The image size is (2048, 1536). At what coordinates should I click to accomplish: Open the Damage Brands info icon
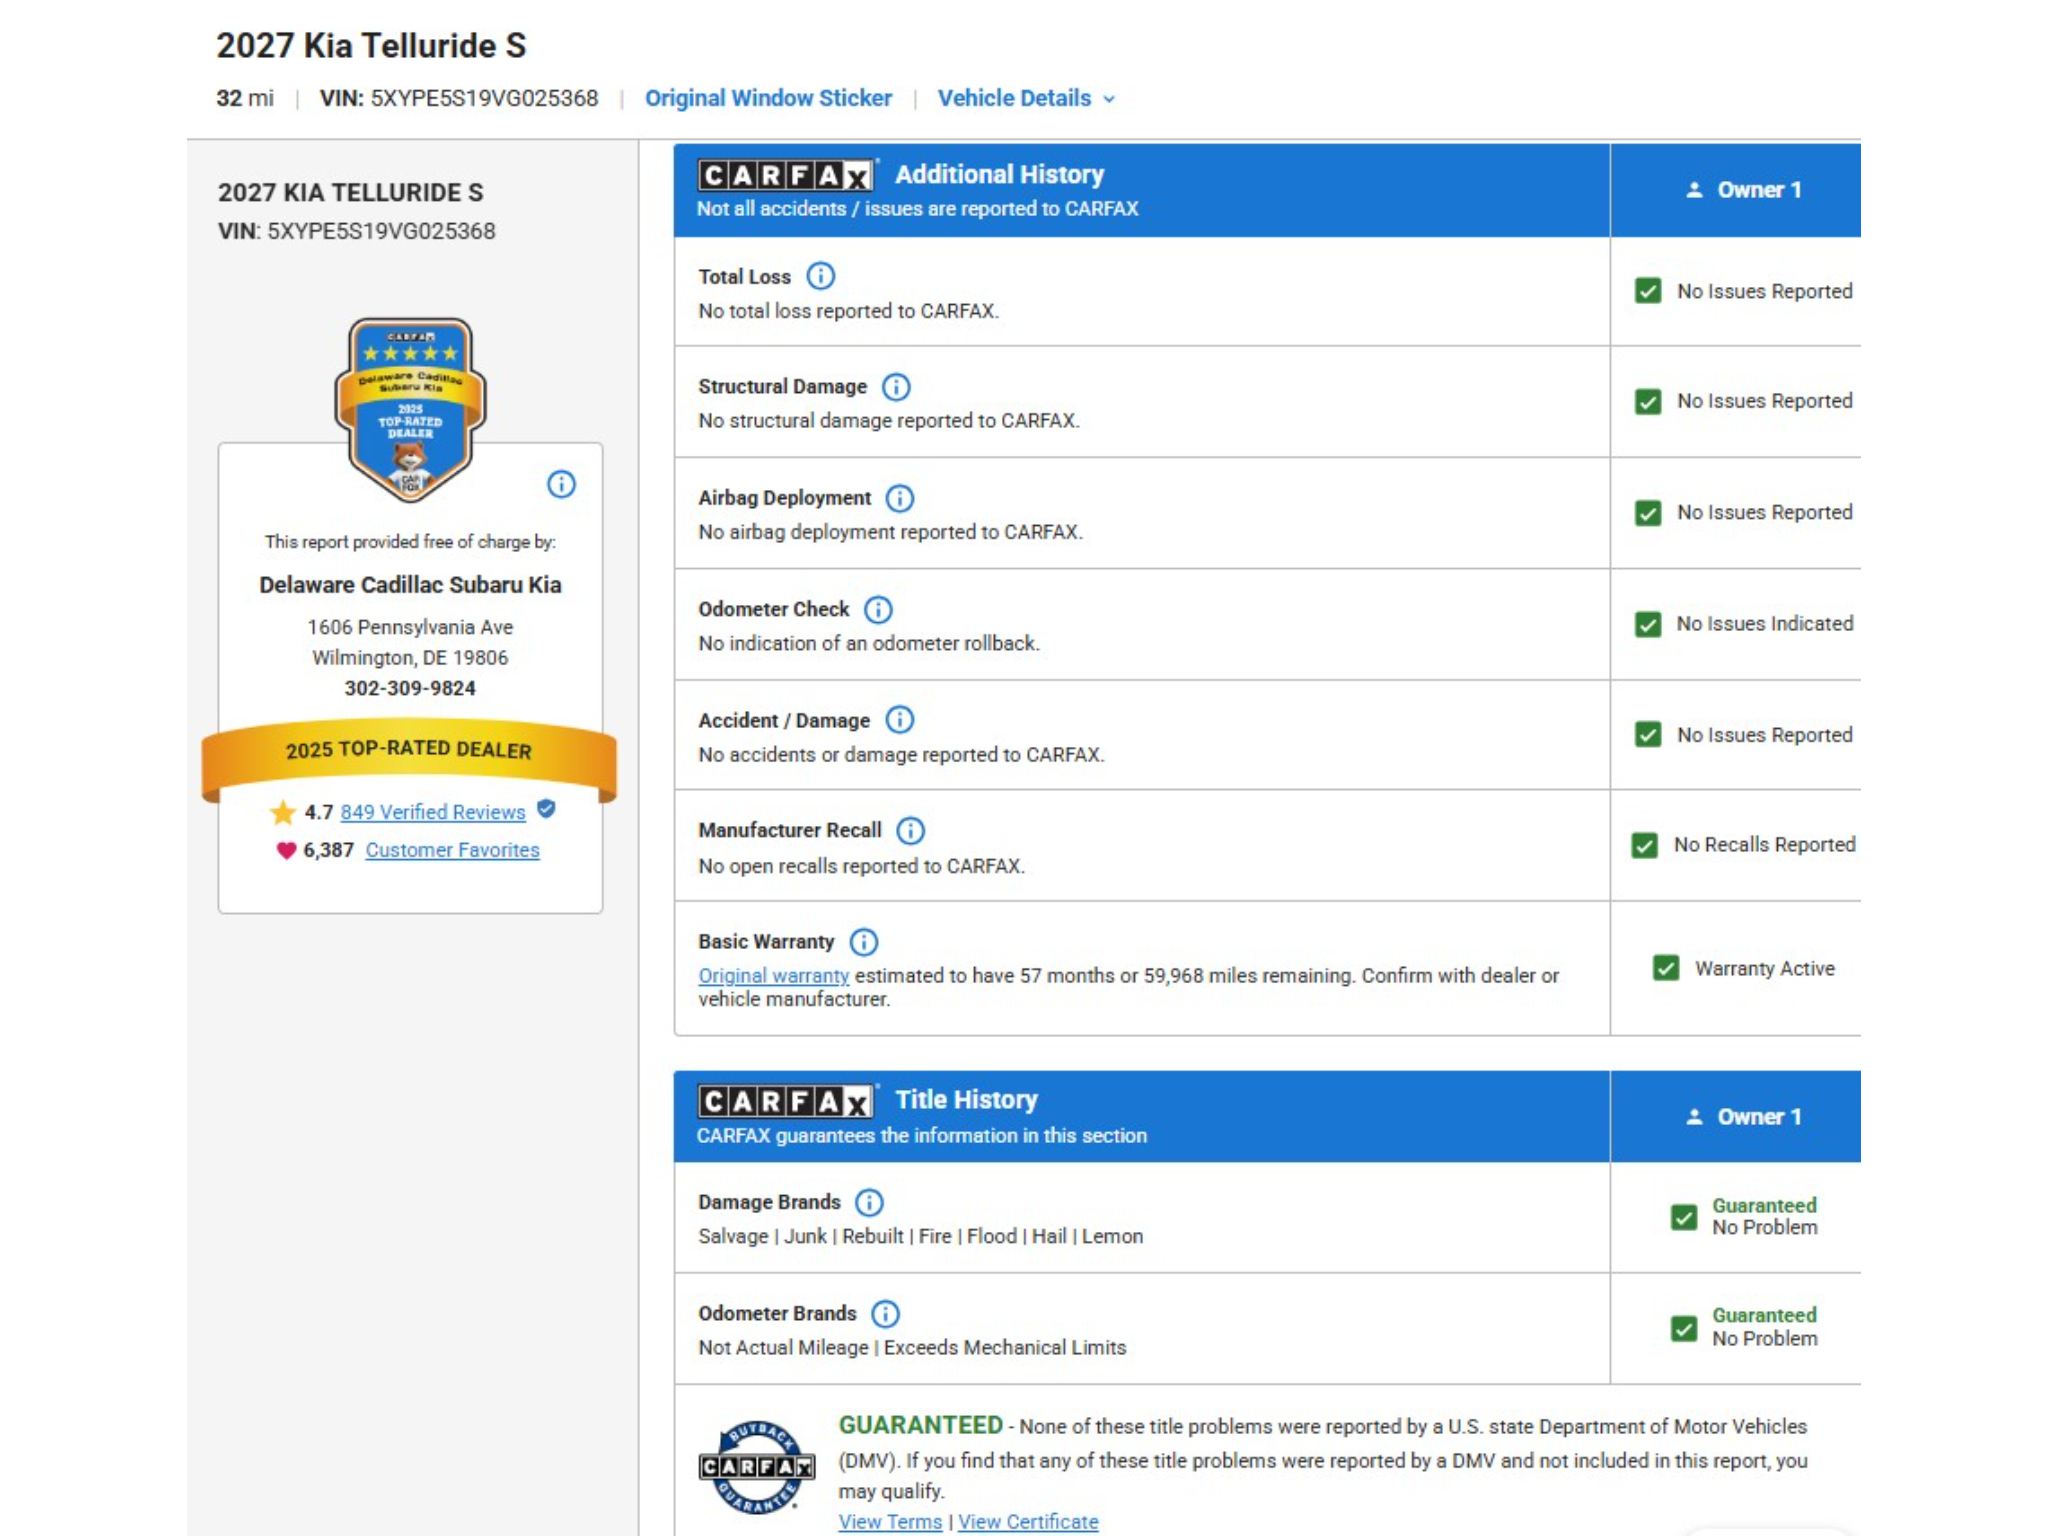click(x=869, y=1202)
